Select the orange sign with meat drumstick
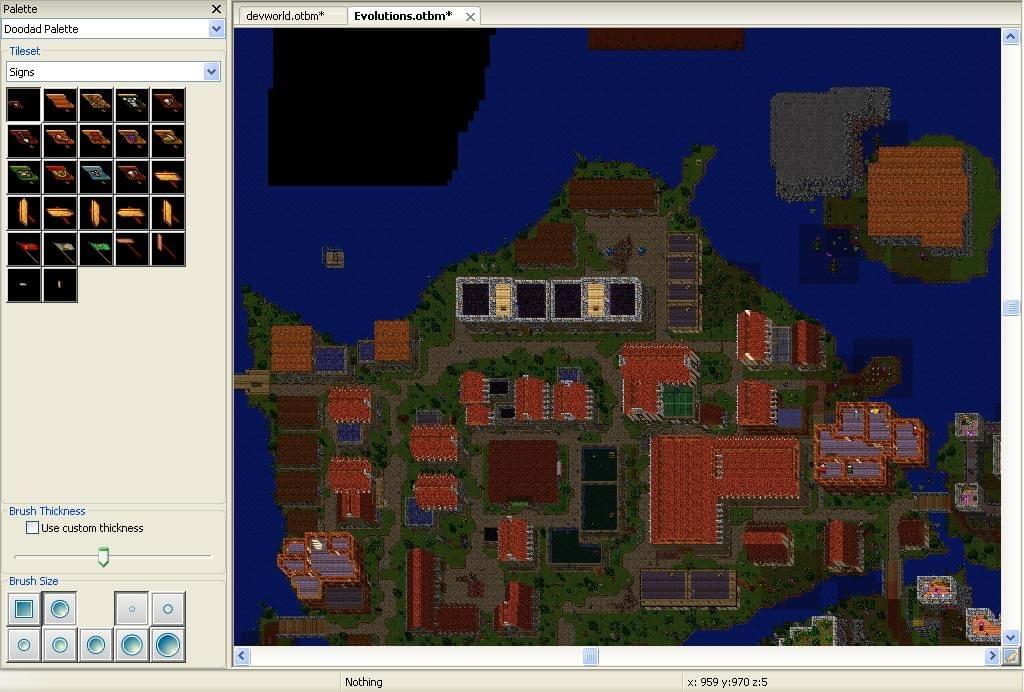1024x692 pixels. coord(60,140)
